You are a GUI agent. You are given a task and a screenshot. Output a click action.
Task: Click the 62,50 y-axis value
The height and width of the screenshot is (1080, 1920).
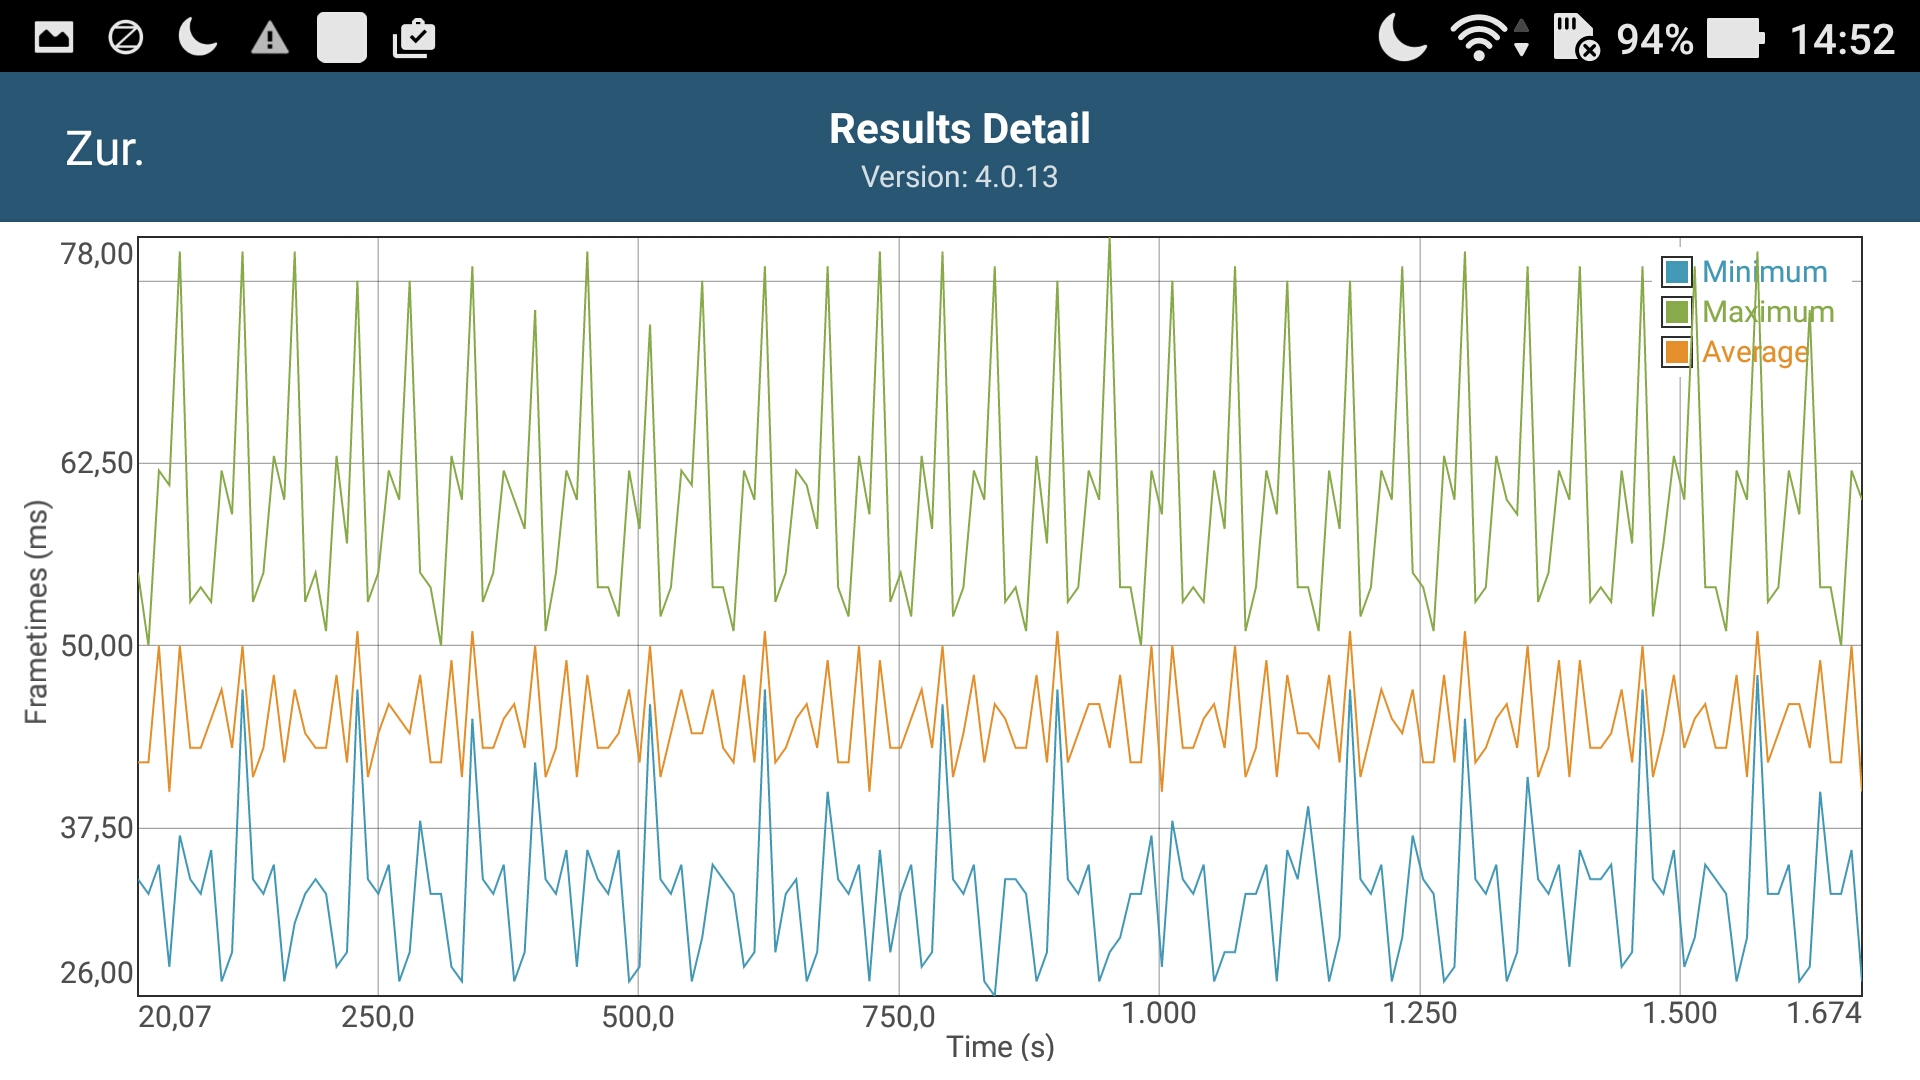97,463
